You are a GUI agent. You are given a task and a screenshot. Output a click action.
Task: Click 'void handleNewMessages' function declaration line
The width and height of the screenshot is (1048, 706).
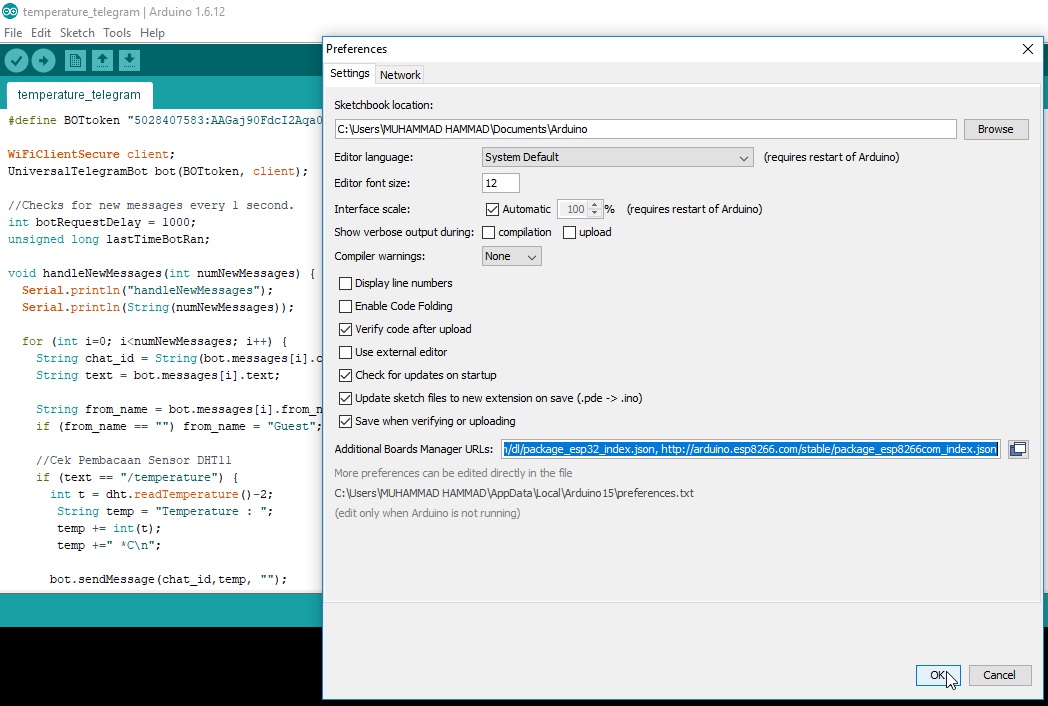(x=161, y=273)
